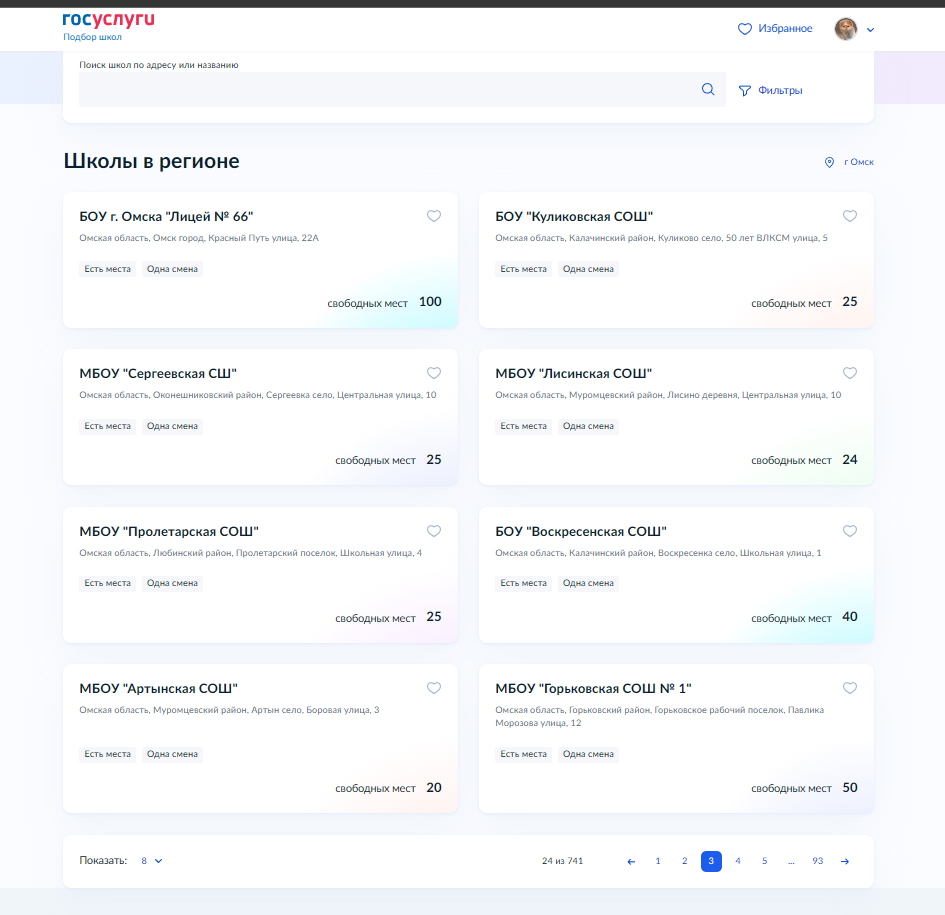Focus the school search input field

[x=402, y=89]
